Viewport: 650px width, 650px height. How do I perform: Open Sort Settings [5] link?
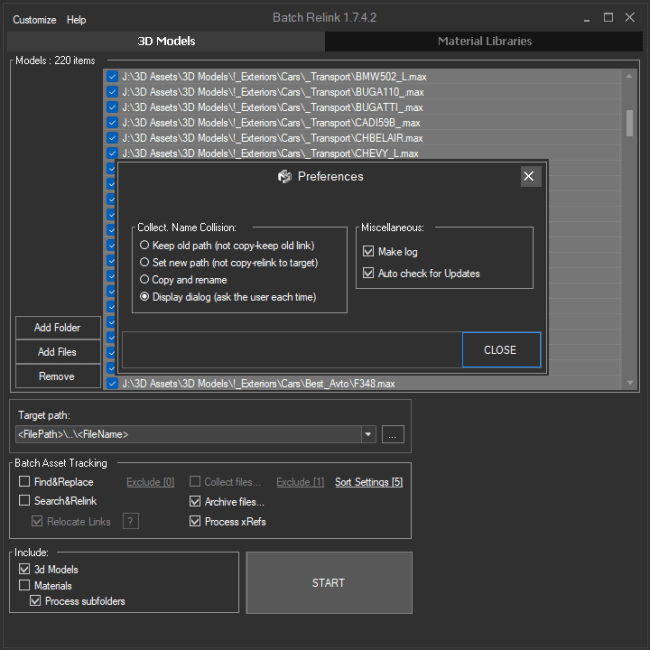pos(369,482)
